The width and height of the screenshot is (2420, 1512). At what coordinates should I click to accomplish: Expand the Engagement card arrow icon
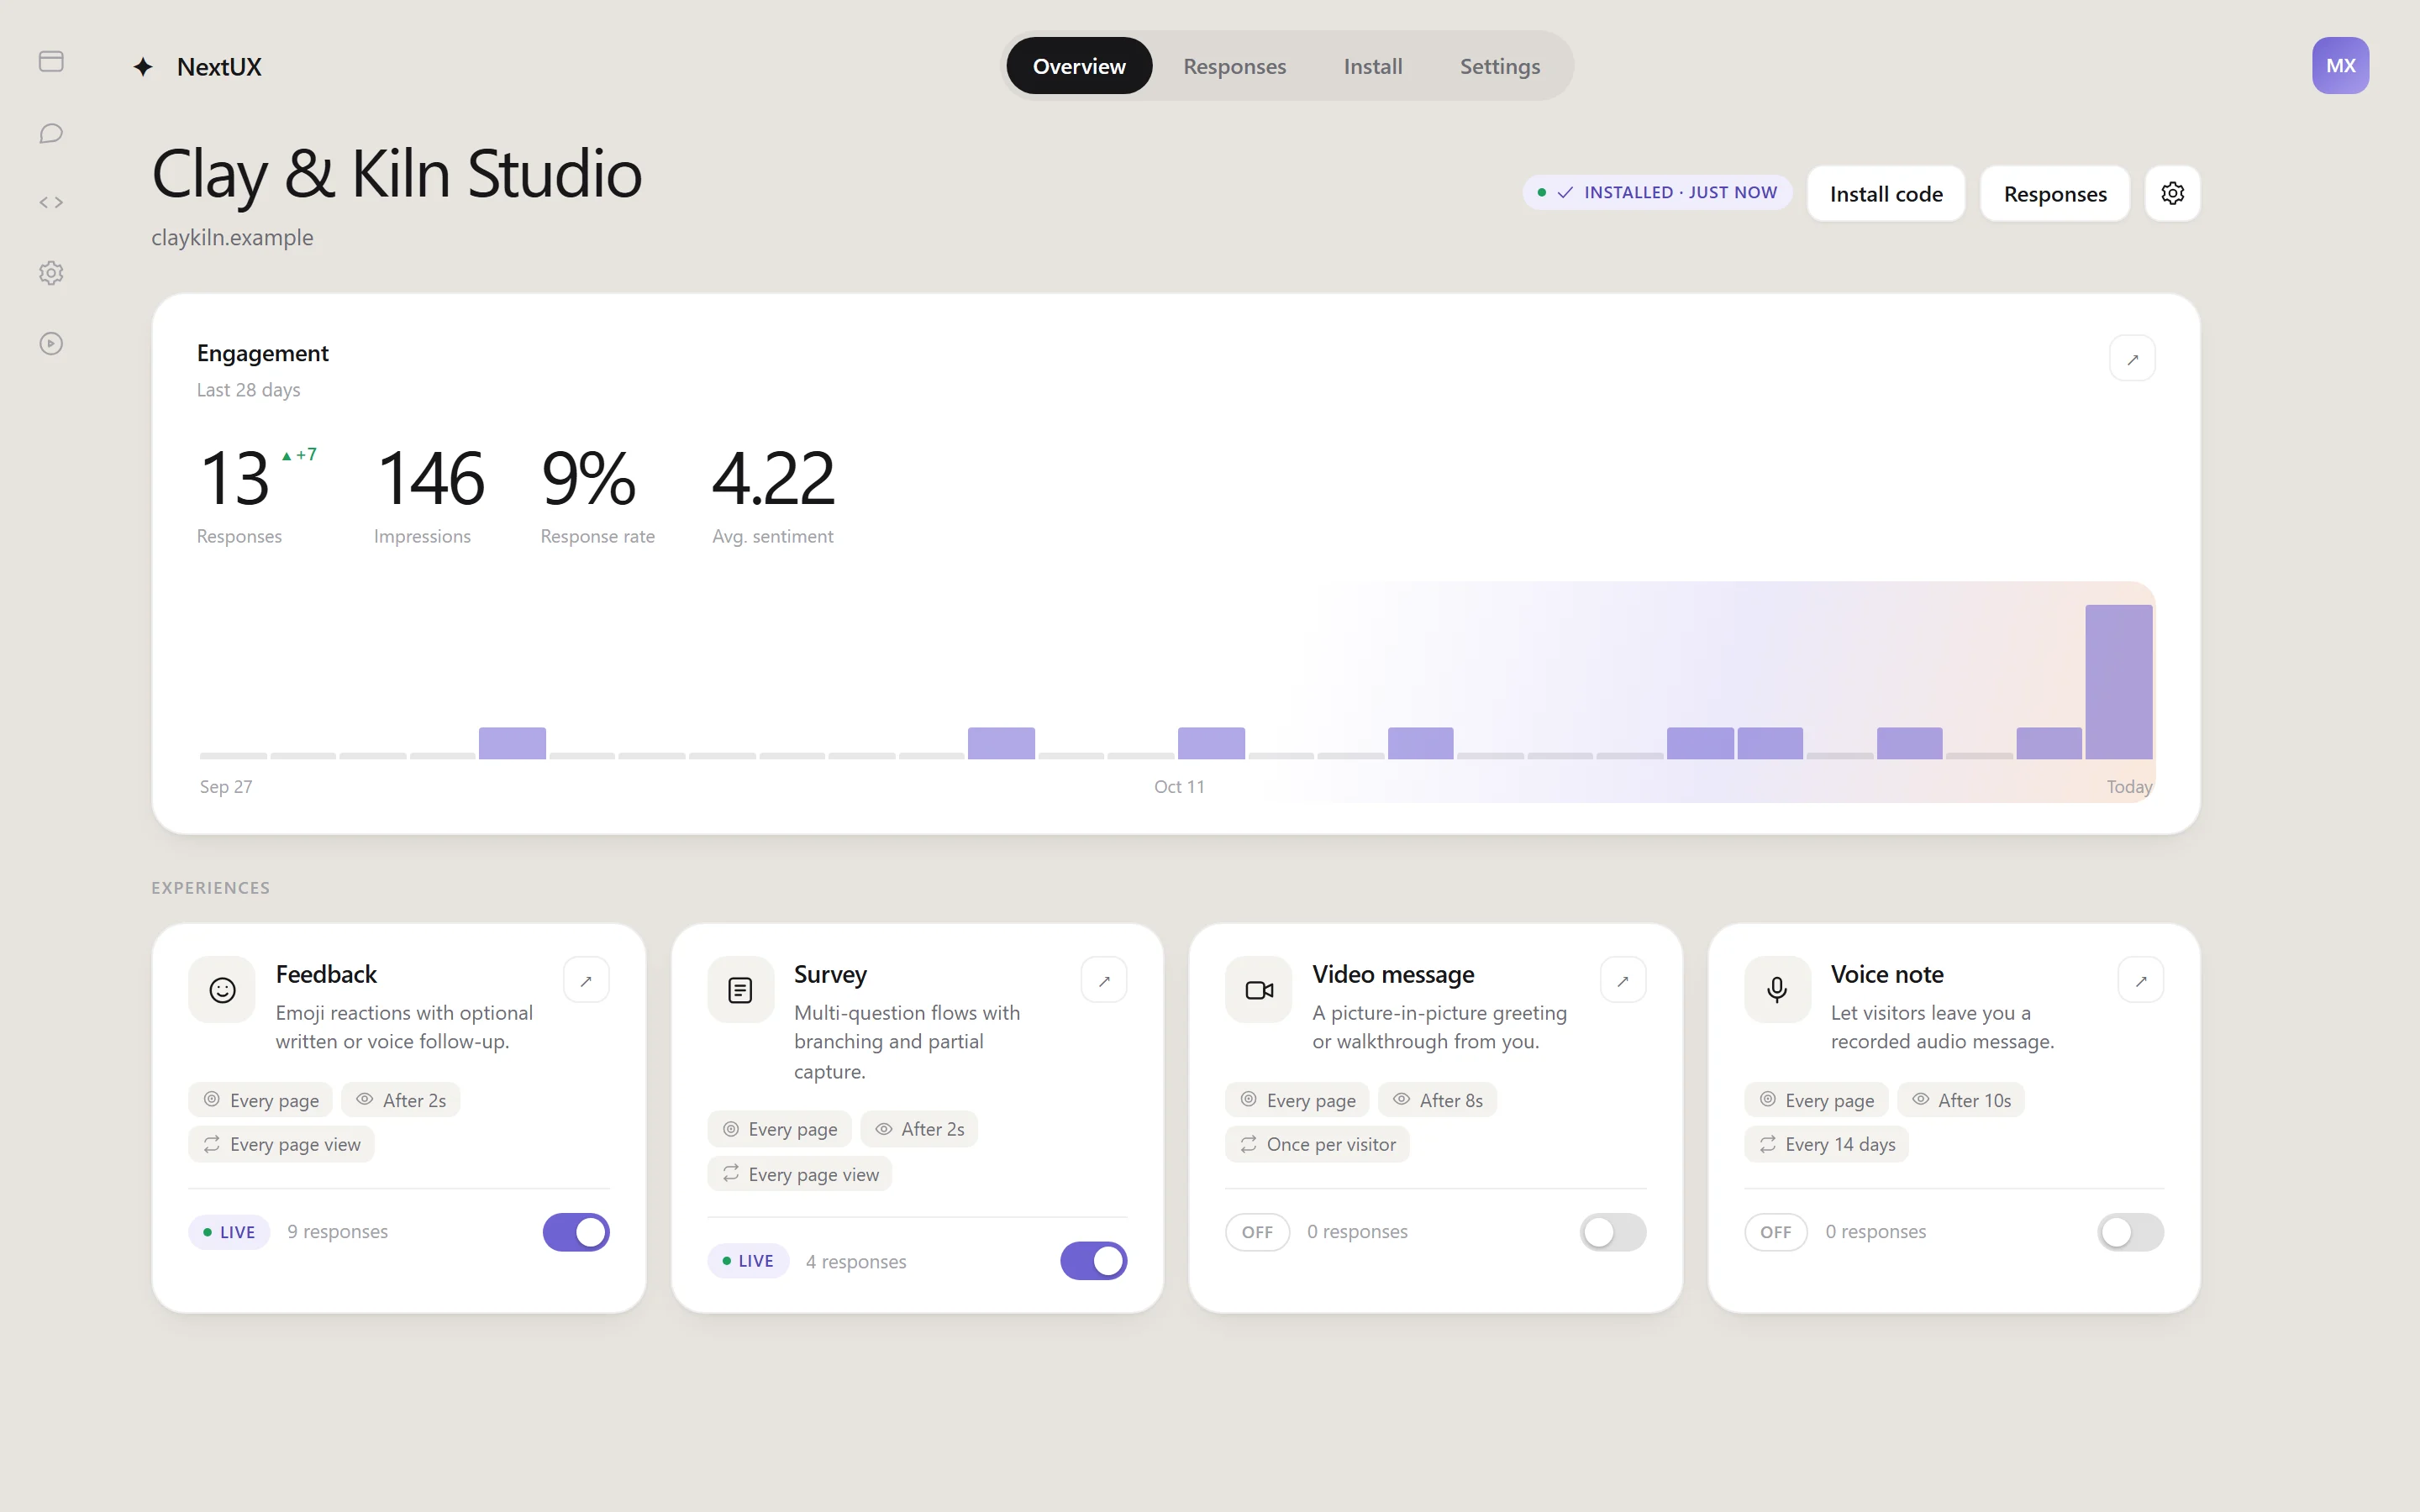(2132, 358)
